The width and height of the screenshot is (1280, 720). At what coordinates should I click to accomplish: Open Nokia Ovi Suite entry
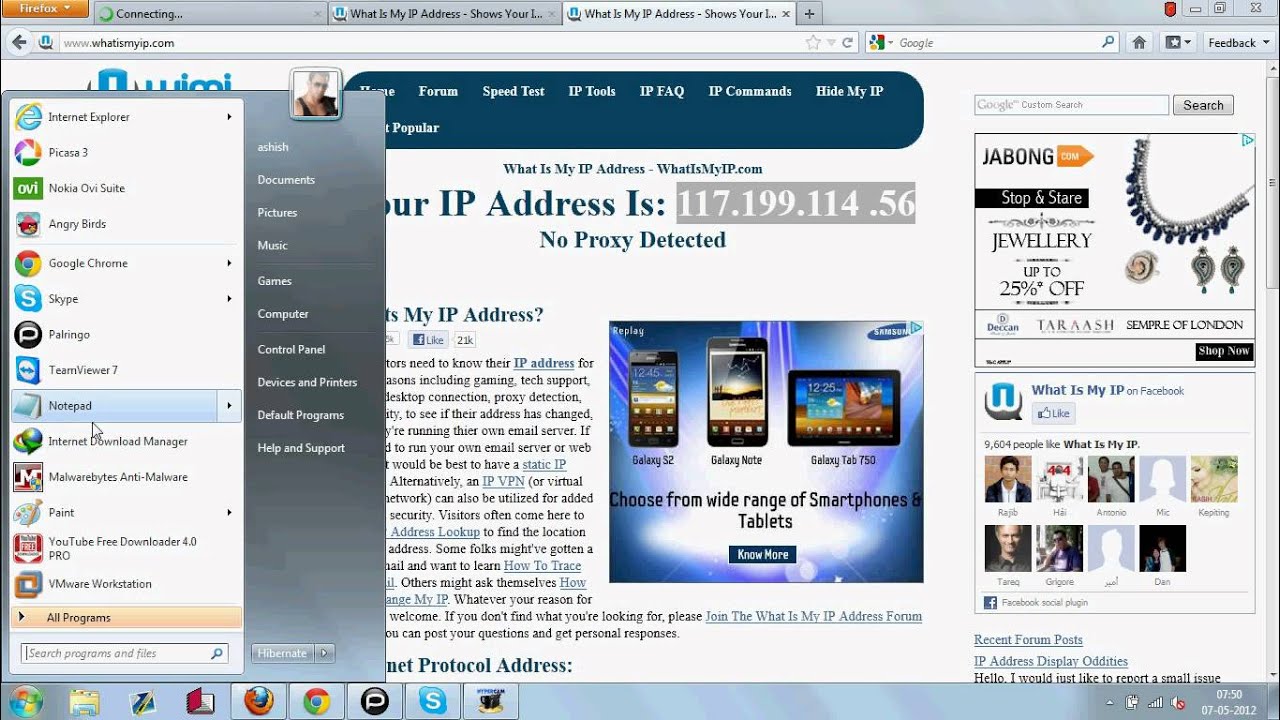tap(127, 188)
